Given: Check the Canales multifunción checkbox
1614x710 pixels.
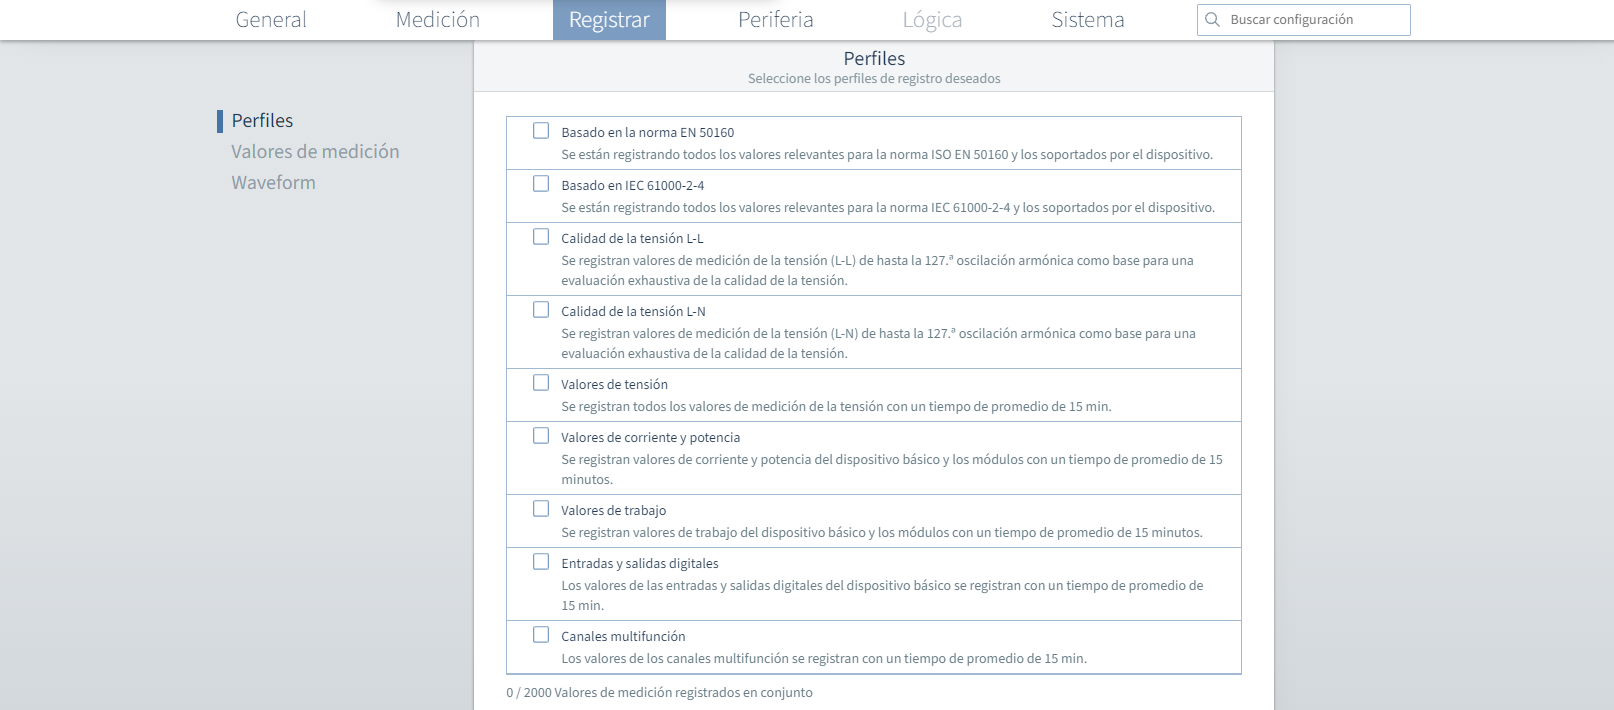Looking at the screenshot, I should [x=541, y=635].
